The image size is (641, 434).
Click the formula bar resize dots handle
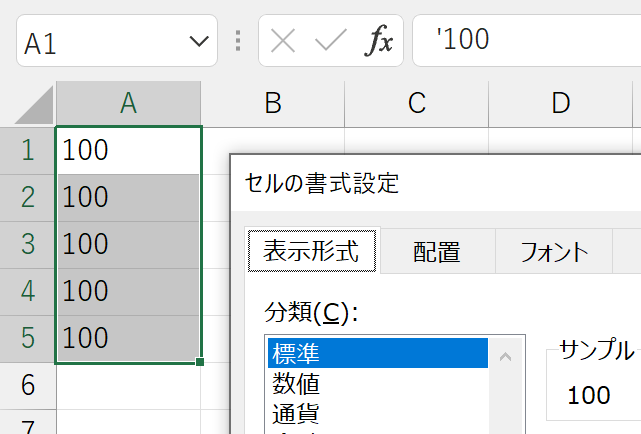click(238, 40)
